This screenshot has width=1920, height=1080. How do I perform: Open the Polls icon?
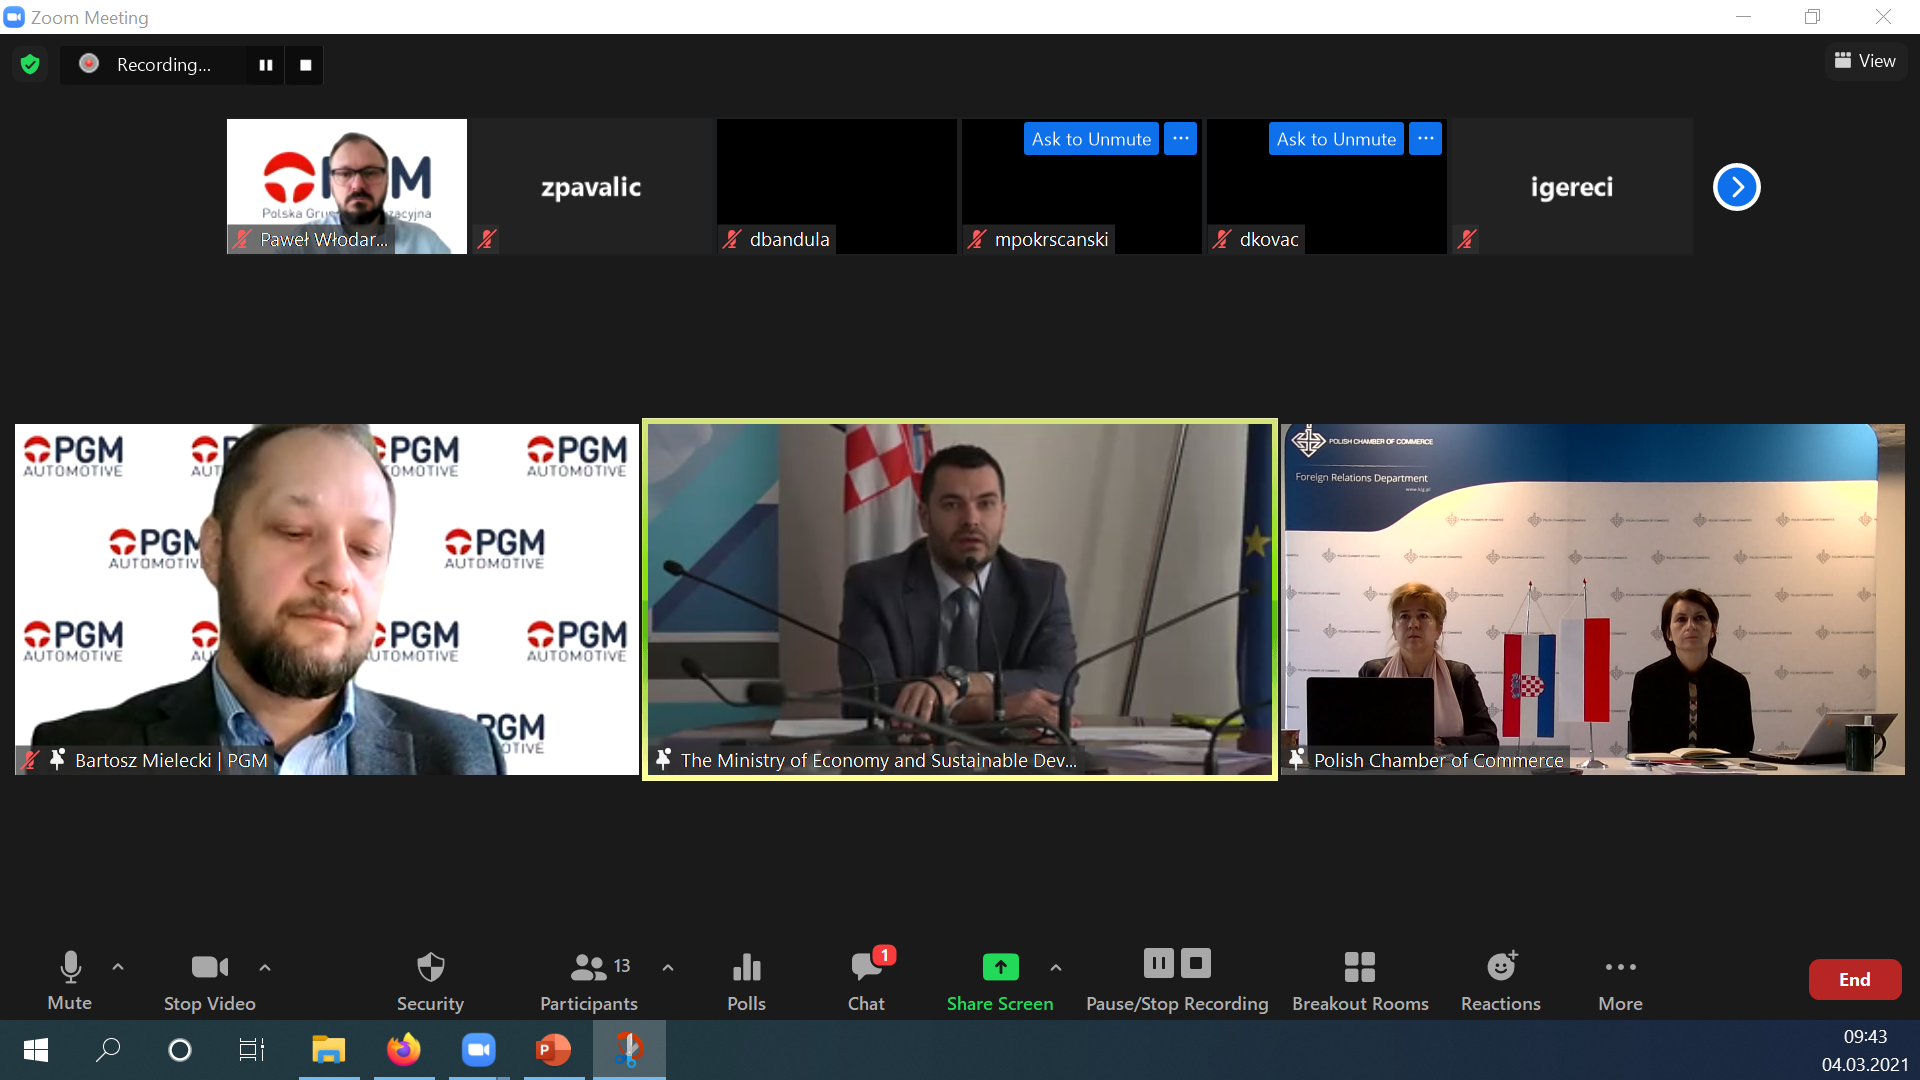(746, 967)
